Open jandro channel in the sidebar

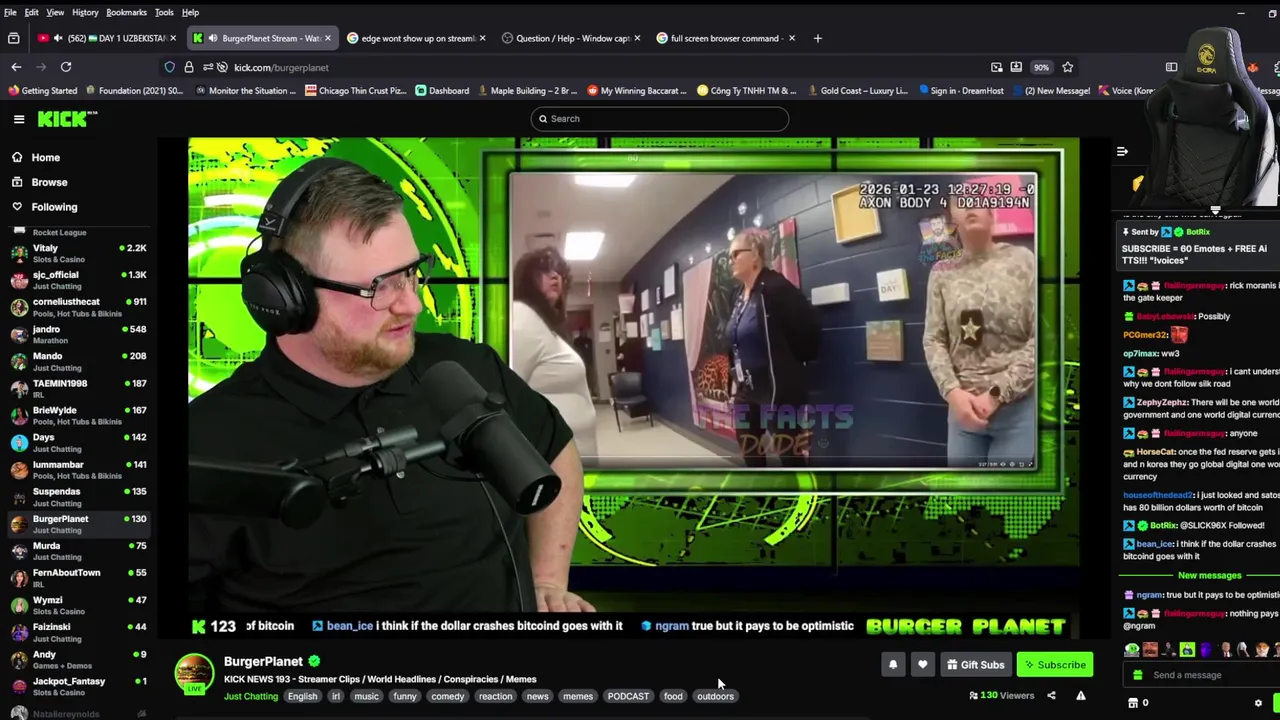click(x=77, y=334)
